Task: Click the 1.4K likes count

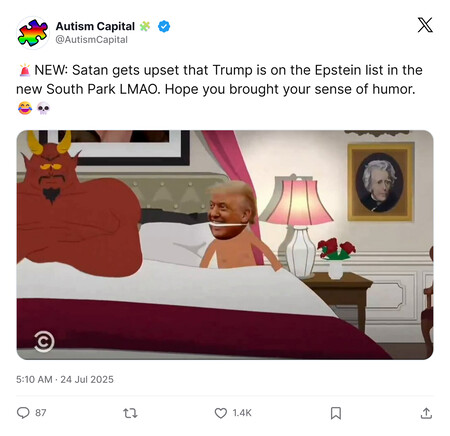Action: 242,413
